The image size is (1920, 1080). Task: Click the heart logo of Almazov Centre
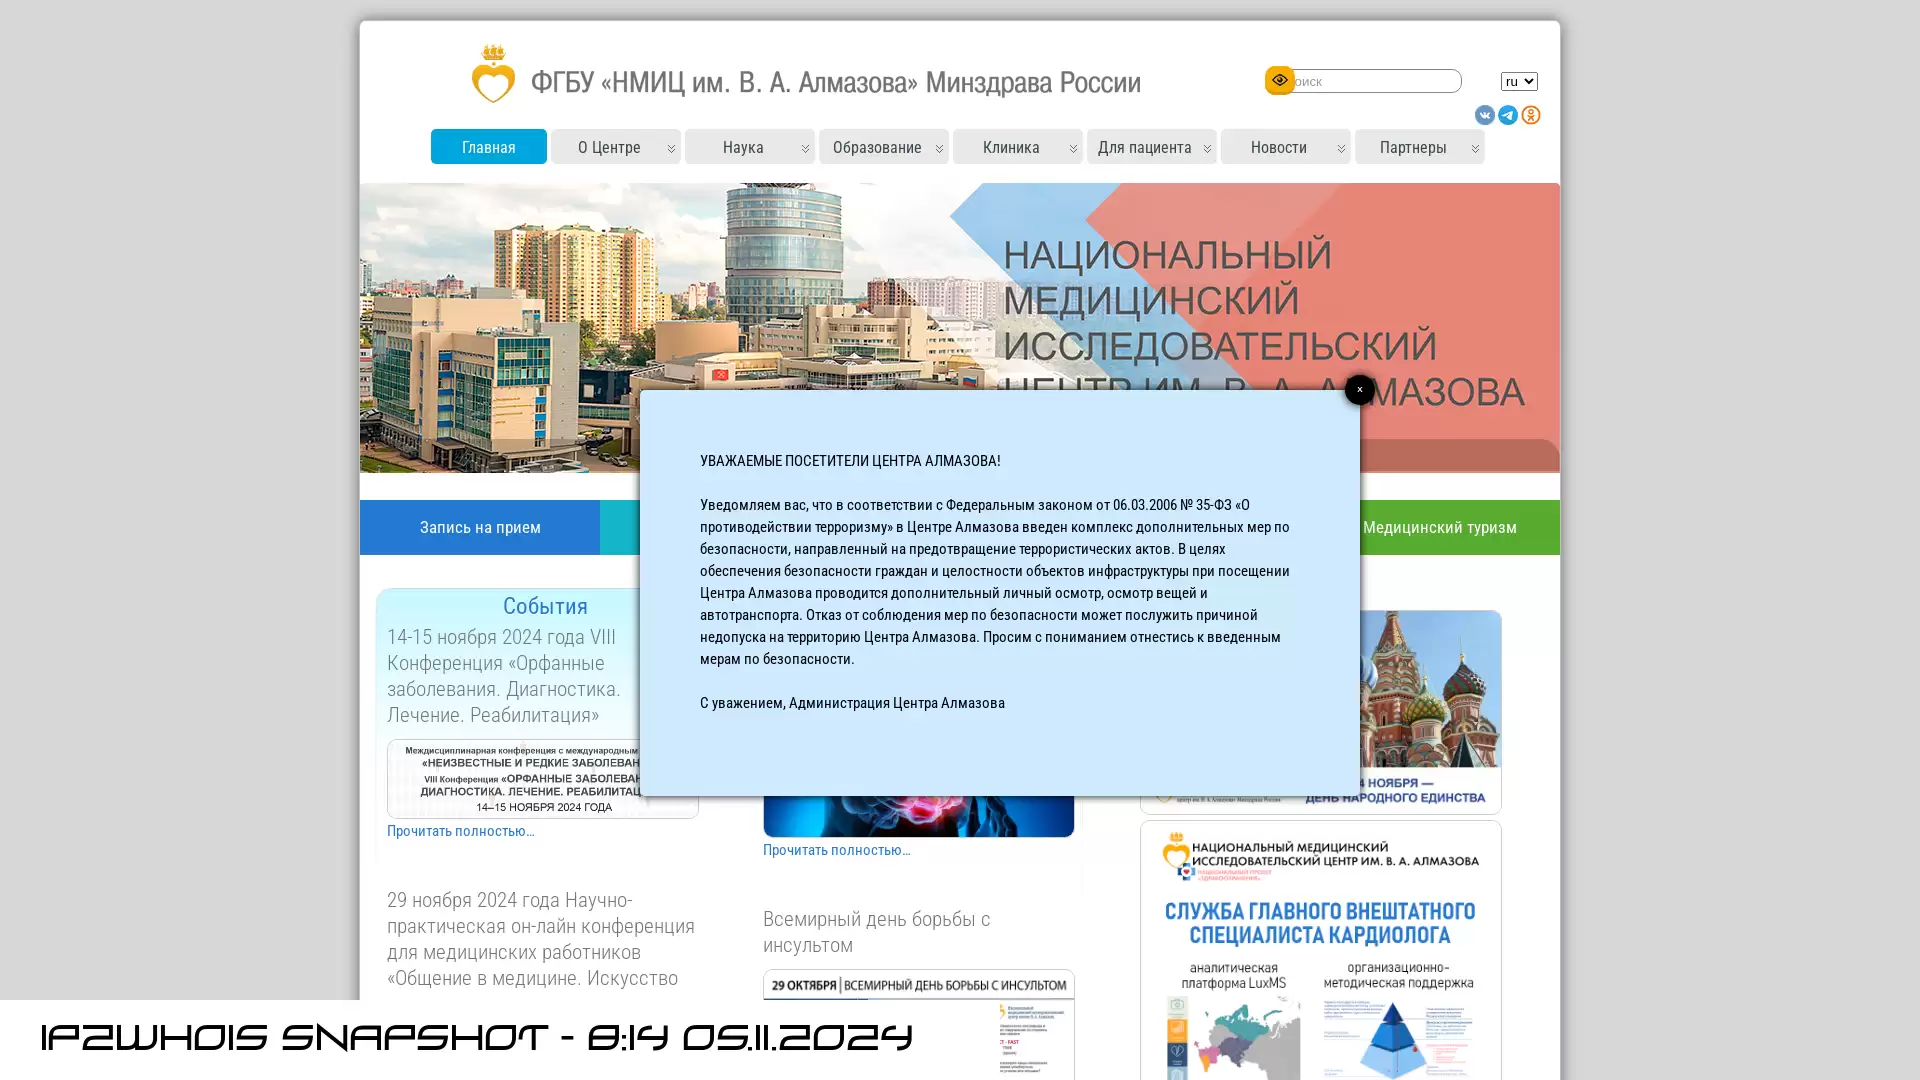click(x=493, y=74)
